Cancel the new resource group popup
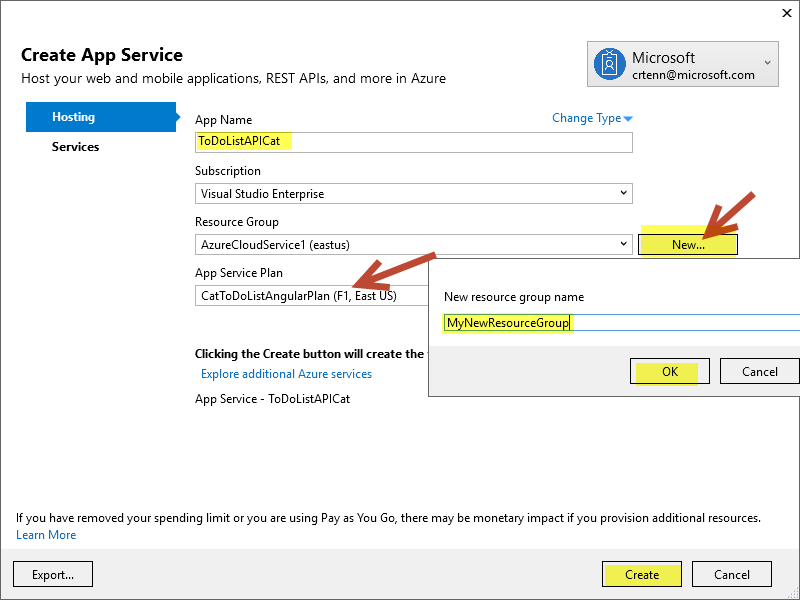The height and width of the screenshot is (600, 800). point(759,372)
